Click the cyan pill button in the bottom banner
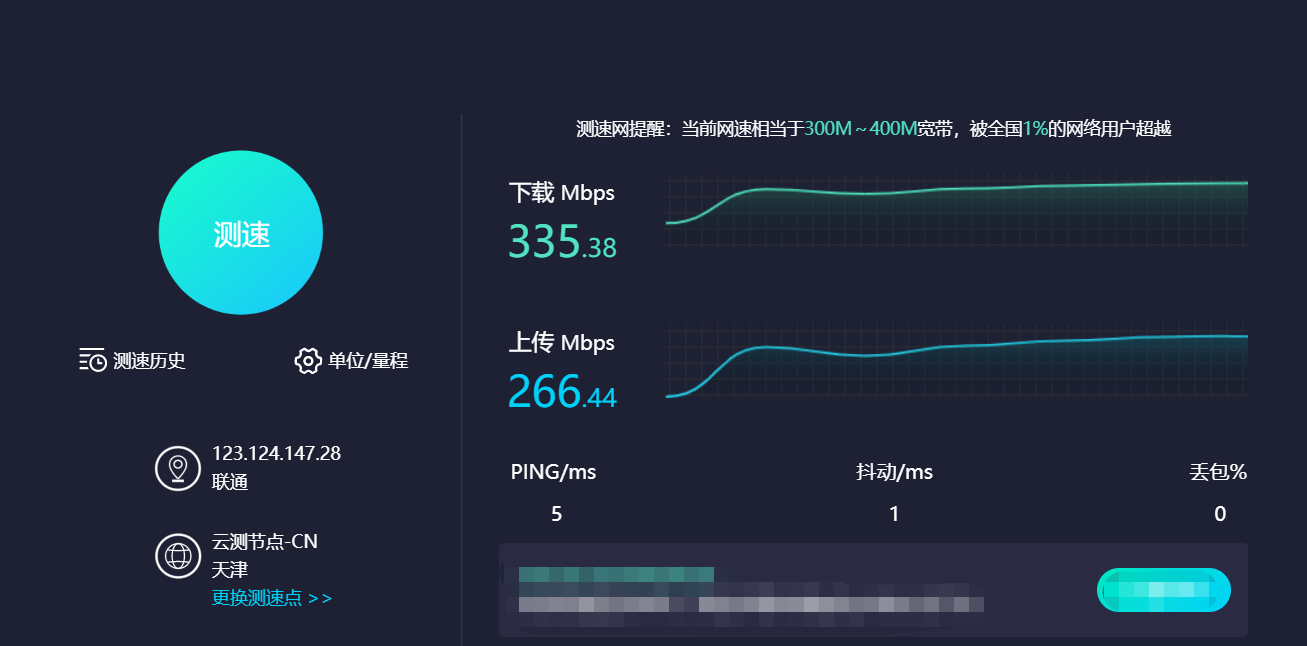Viewport: 1307px width, 646px height. (1164, 590)
